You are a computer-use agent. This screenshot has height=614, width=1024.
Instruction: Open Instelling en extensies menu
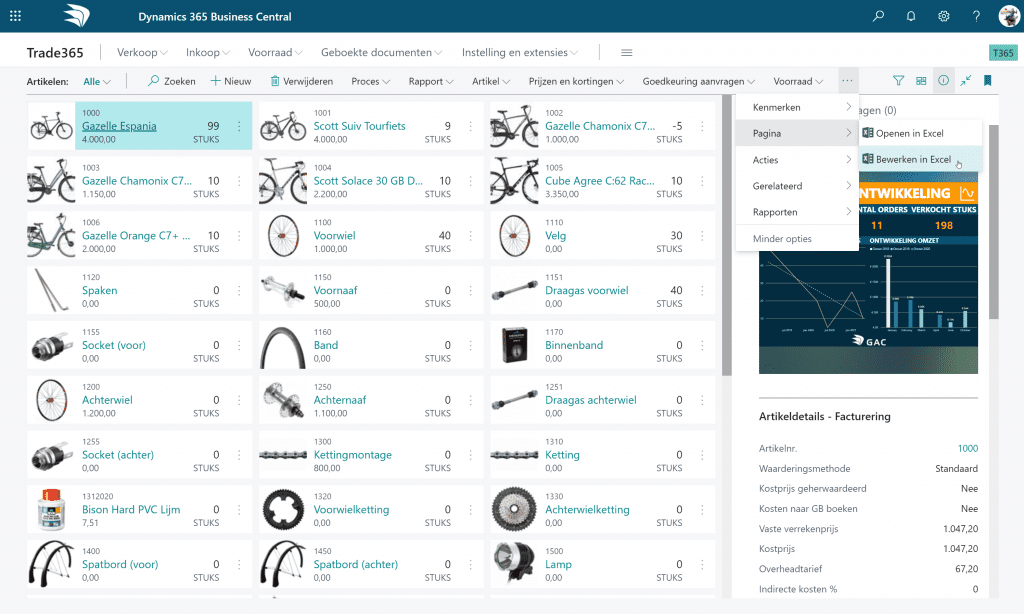click(520, 52)
